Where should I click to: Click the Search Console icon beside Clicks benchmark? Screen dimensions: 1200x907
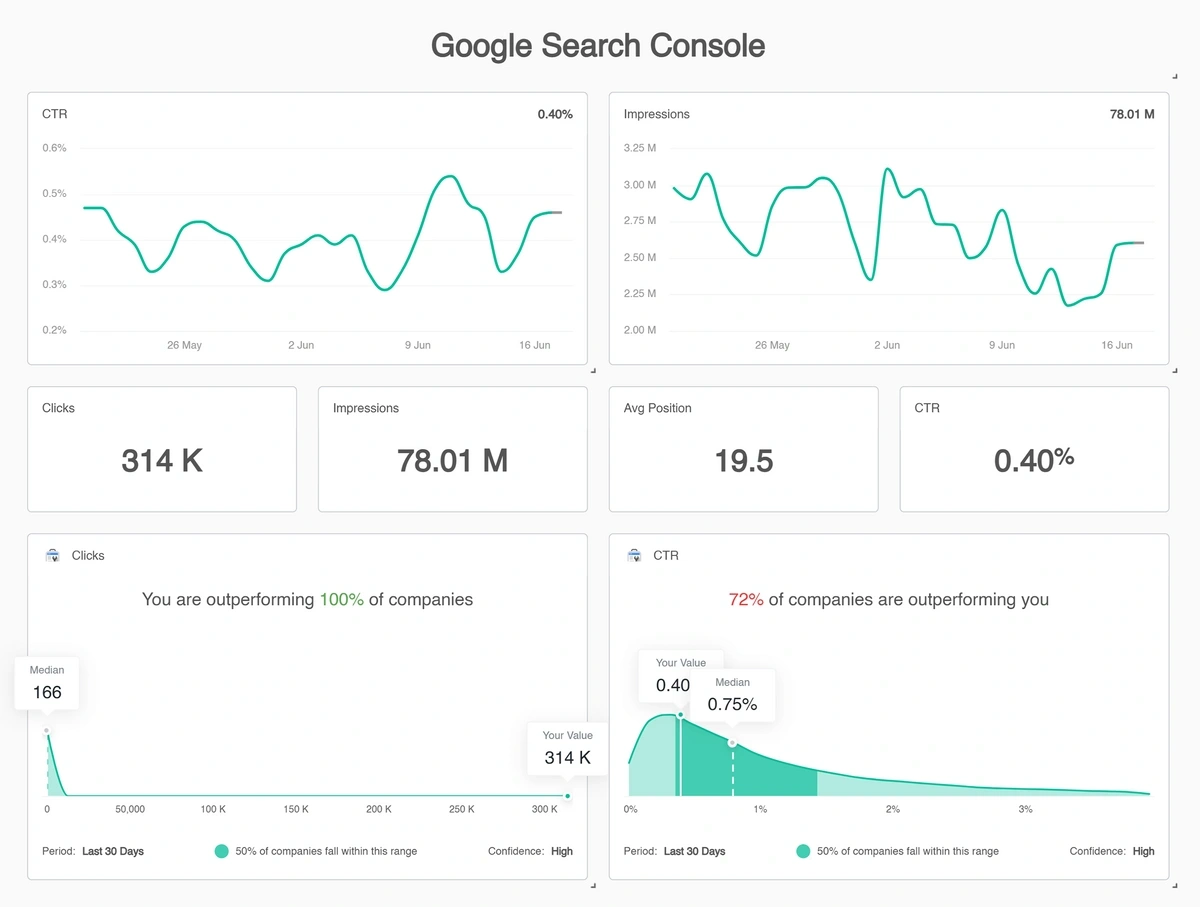pos(53,555)
